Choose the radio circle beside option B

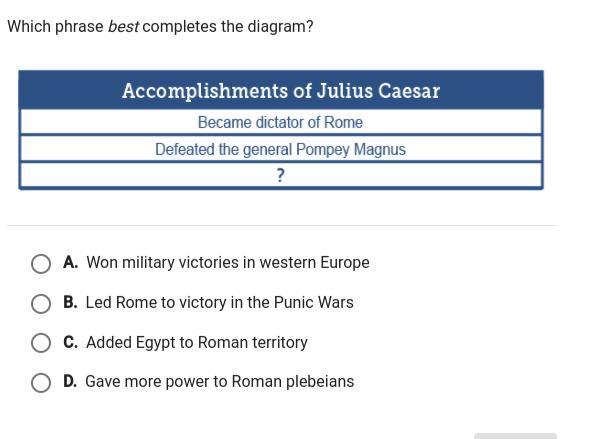[x=41, y=304]
